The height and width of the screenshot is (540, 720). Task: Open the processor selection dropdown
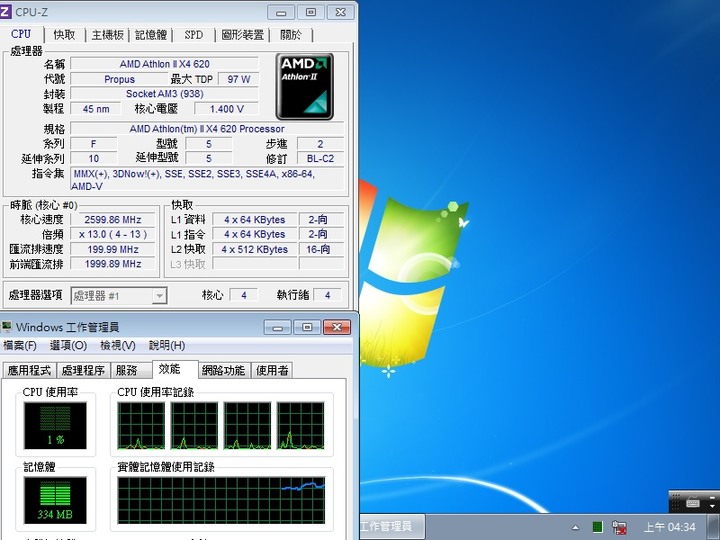coord(159,296)
